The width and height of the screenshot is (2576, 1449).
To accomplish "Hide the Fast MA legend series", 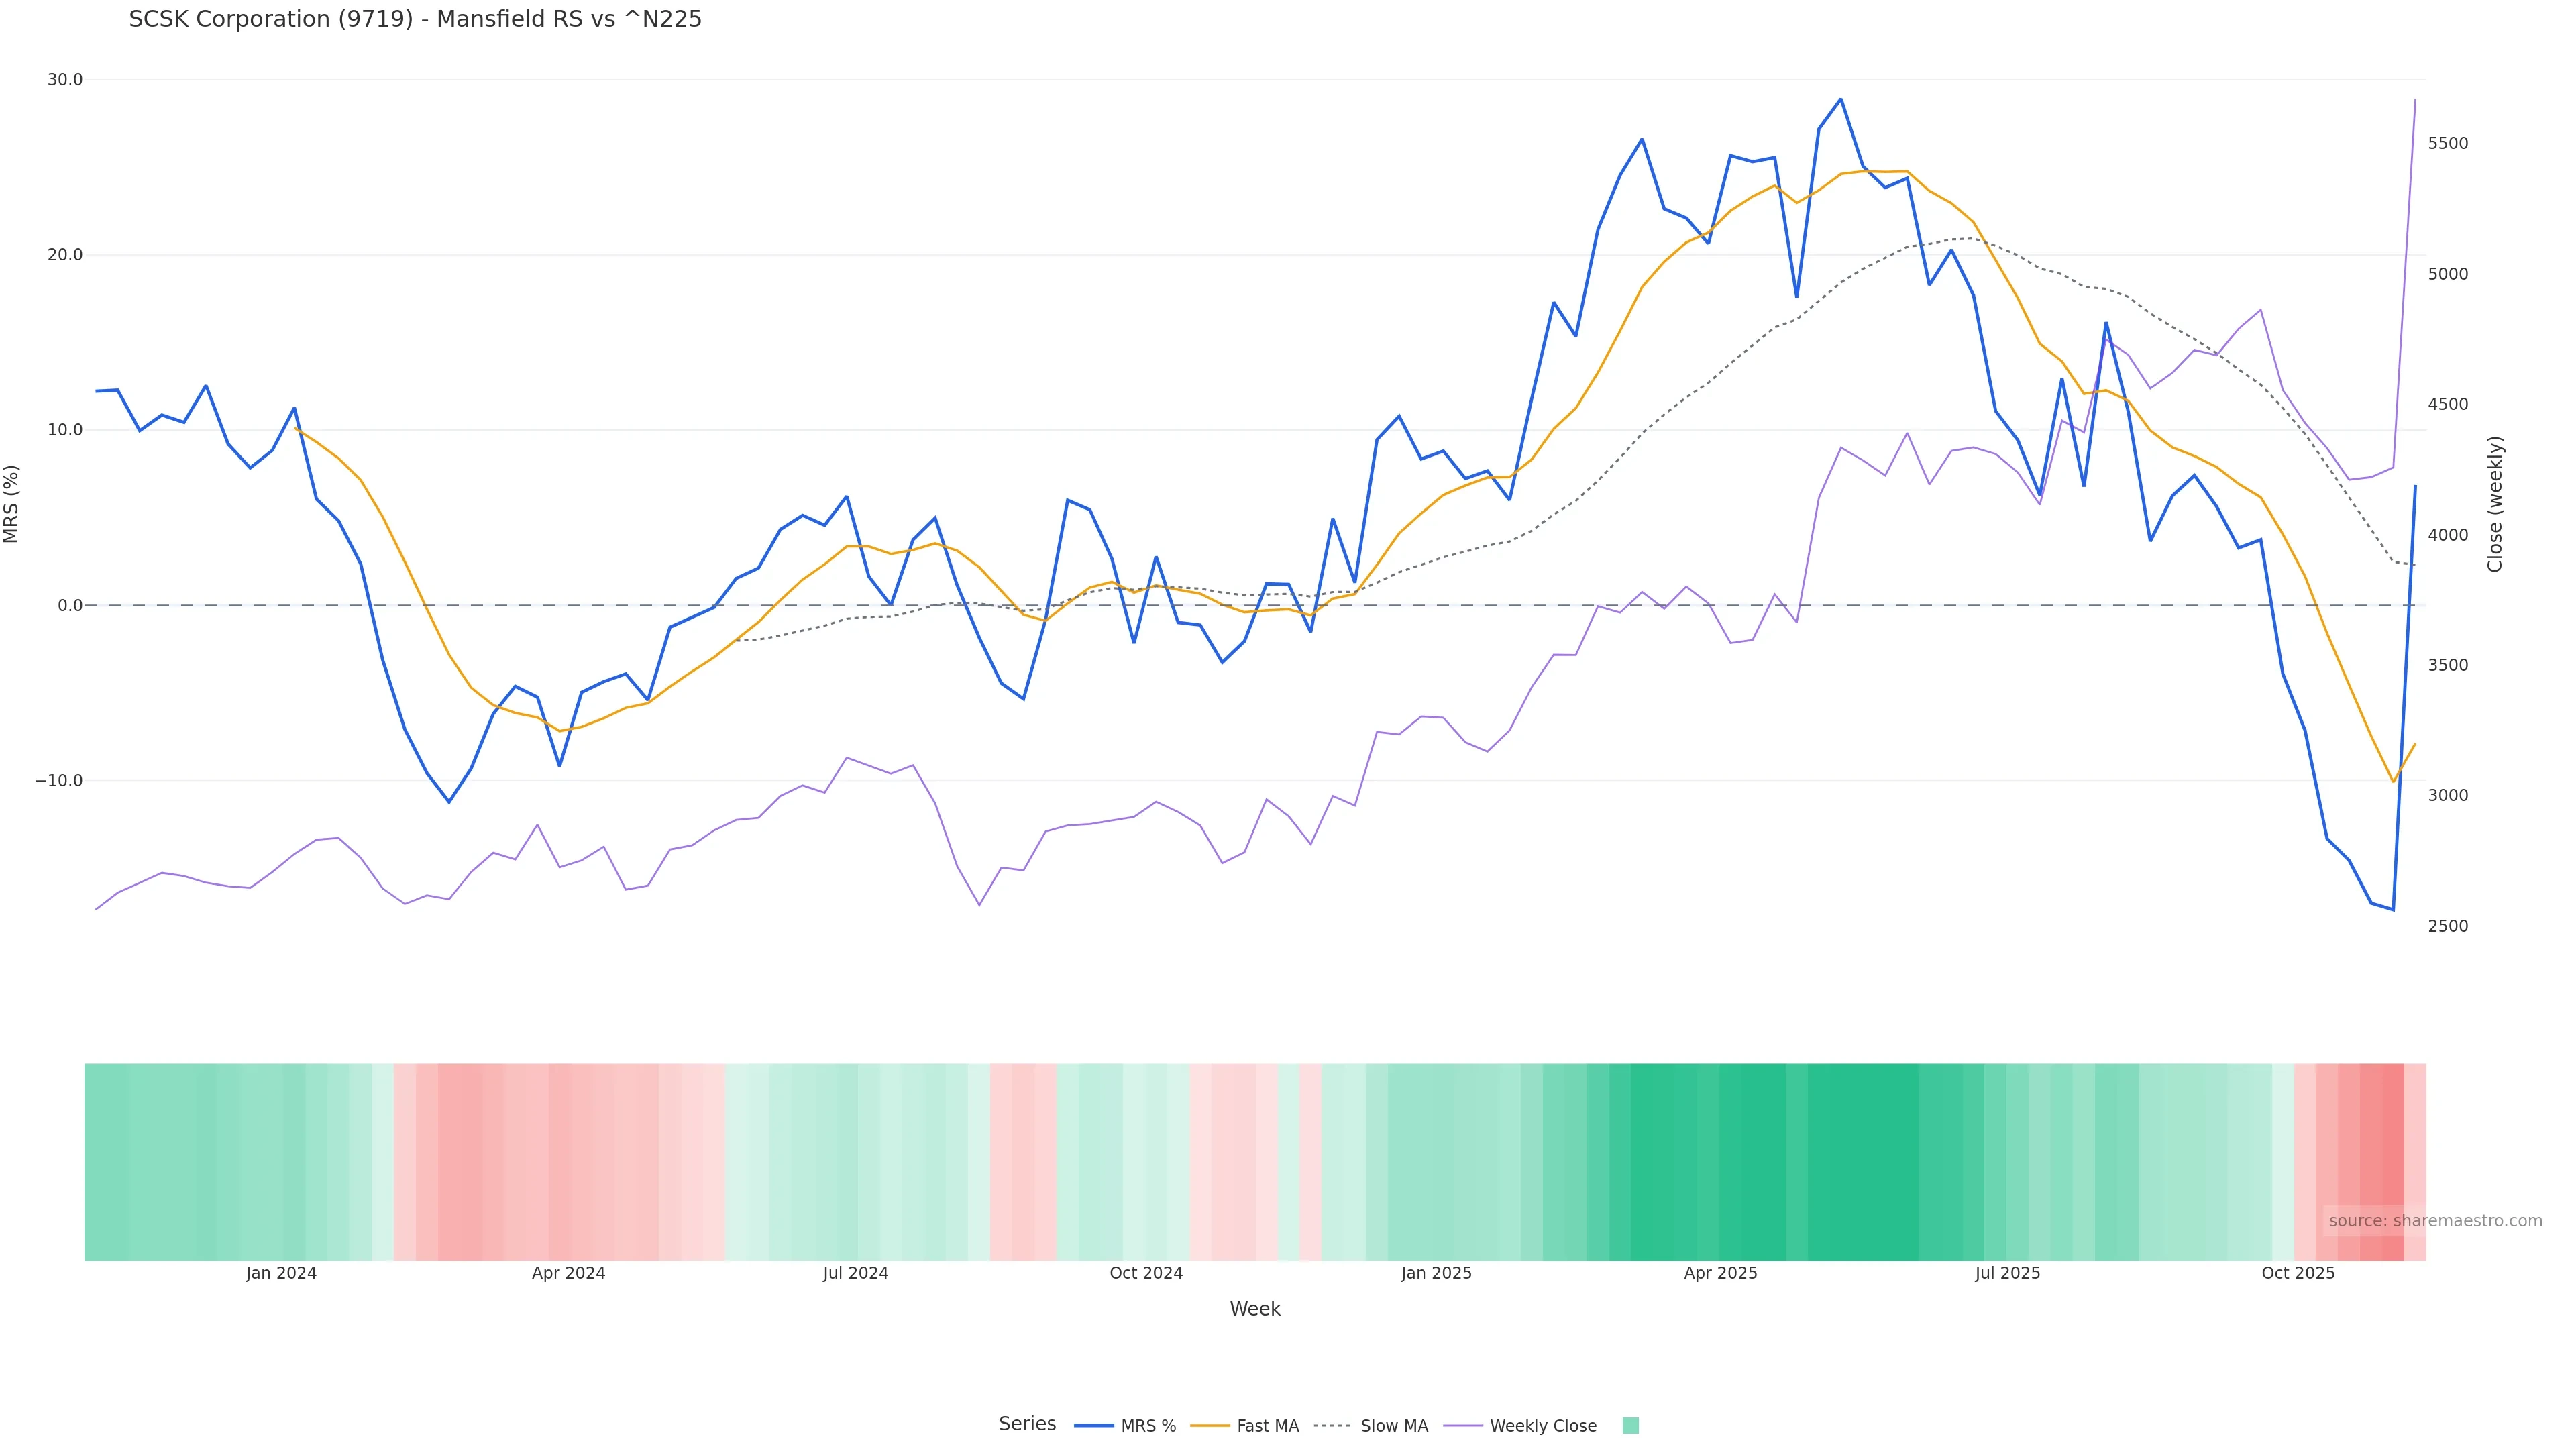I will pyautogui.click(x=1246, y=1426).
